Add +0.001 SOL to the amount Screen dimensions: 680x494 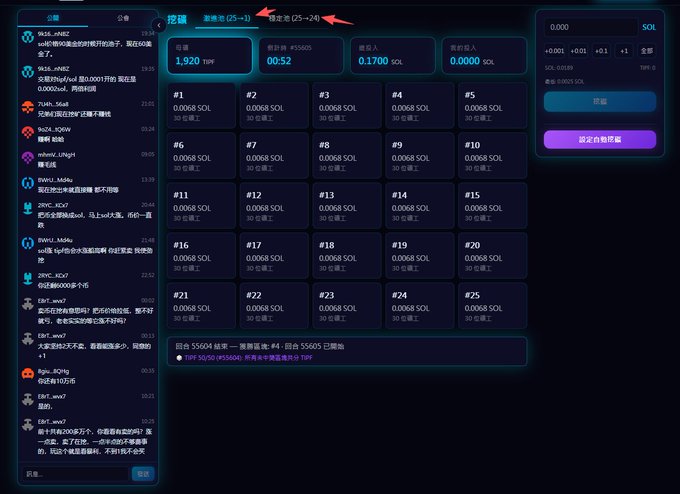coord(555,51)
